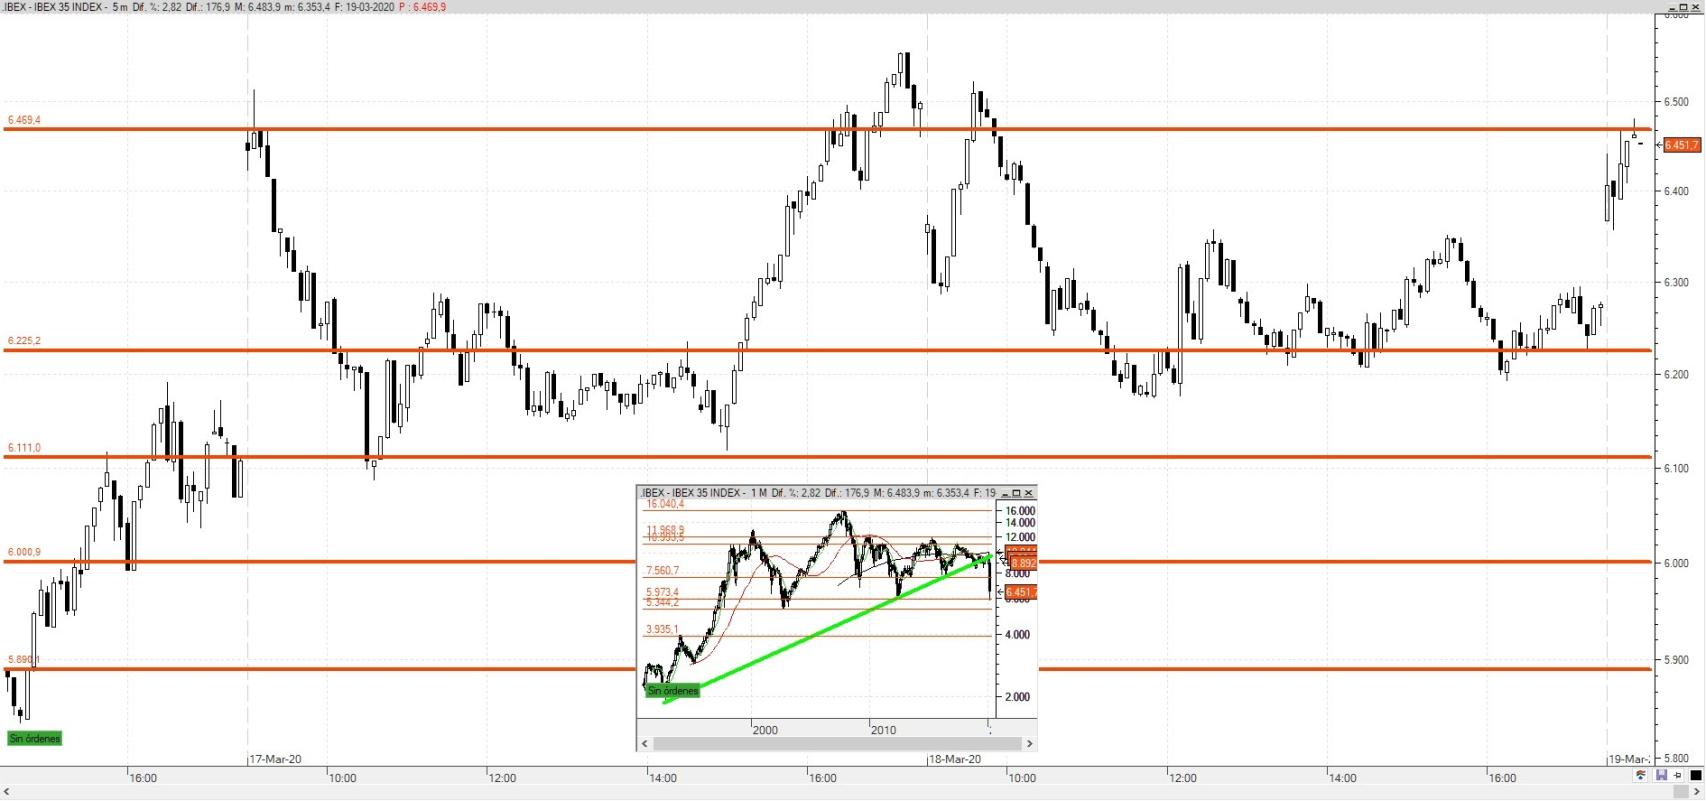
Task: Click the 3.935,1 level in monthly chart
Action: point(662,630)
